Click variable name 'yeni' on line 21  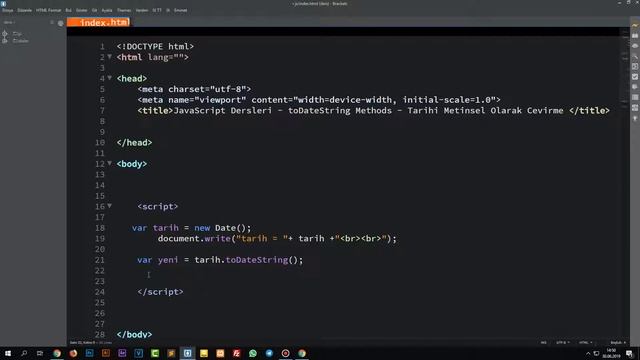click(168, 260)
